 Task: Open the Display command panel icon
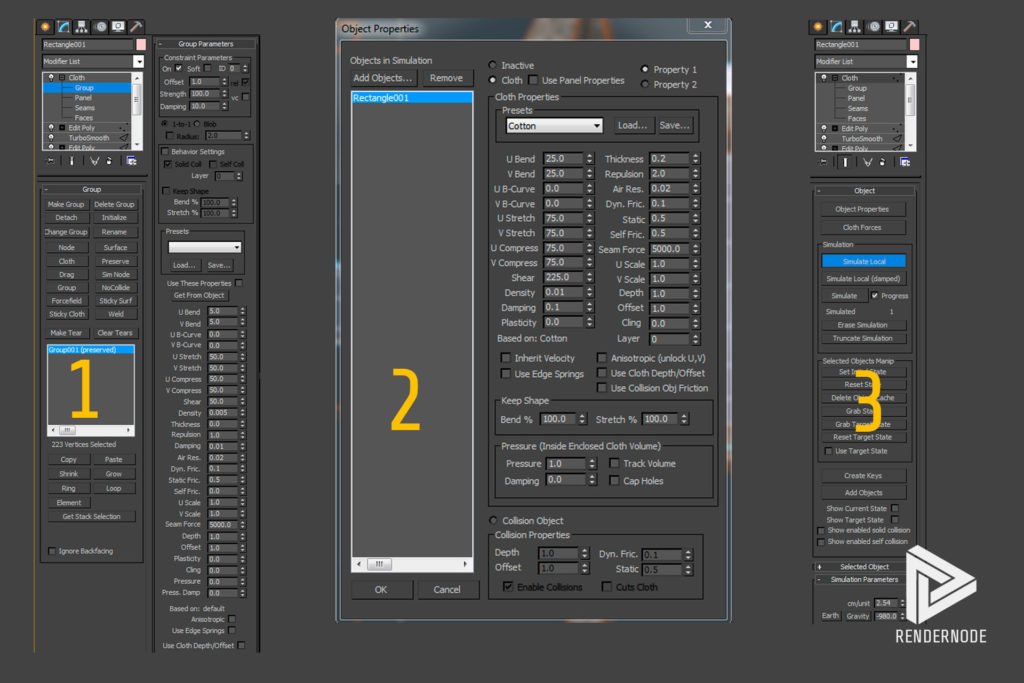click(x=117, y=27)
